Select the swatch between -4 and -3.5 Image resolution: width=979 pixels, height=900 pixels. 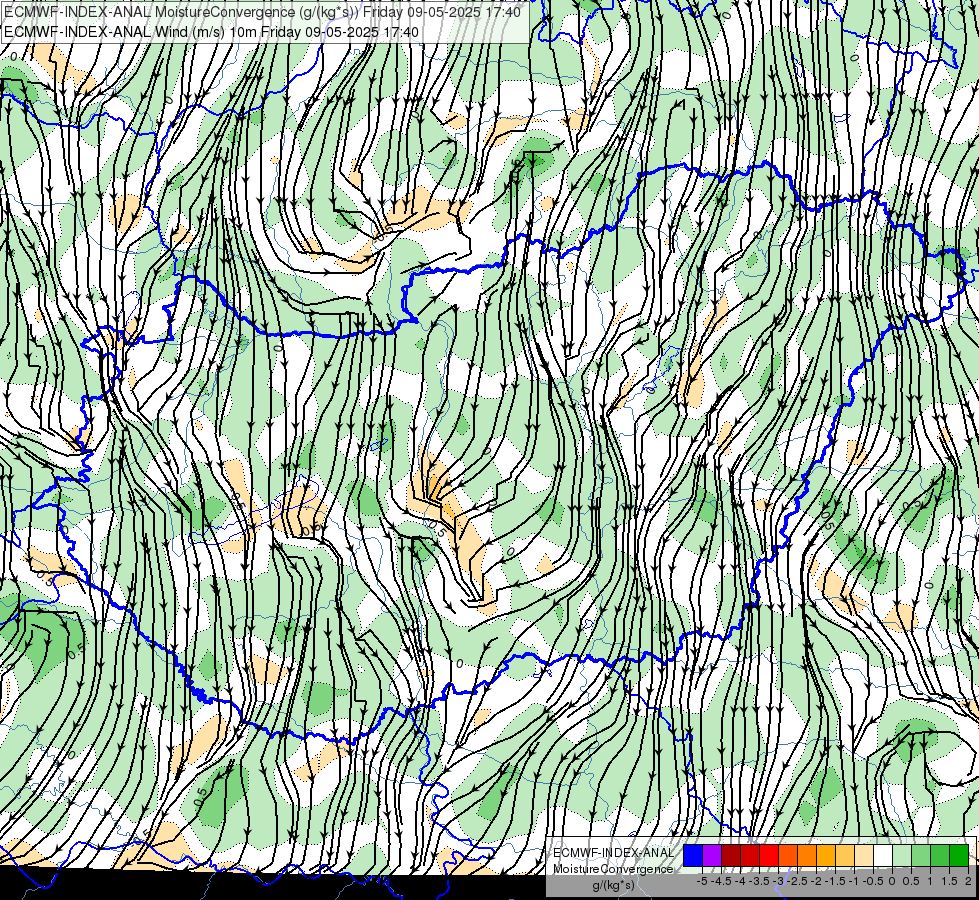pos(750,855)
